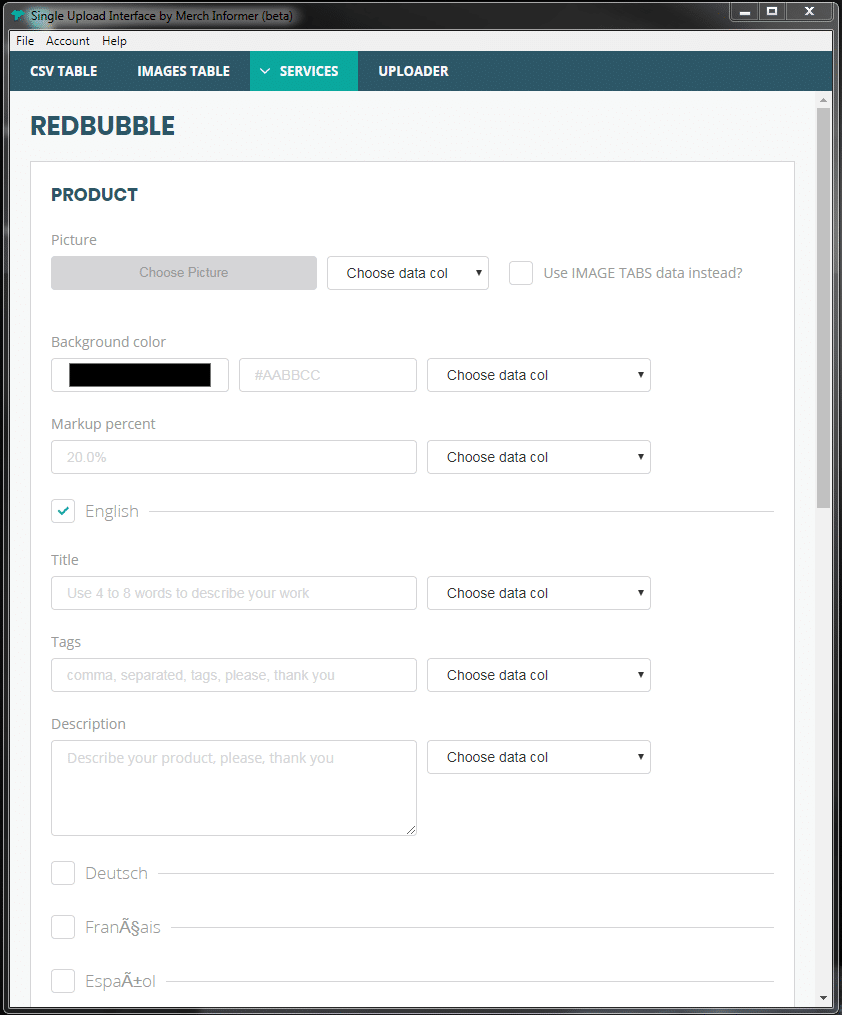
Task: Click the REDBUBBLE heading text
Action: [102, 126]
